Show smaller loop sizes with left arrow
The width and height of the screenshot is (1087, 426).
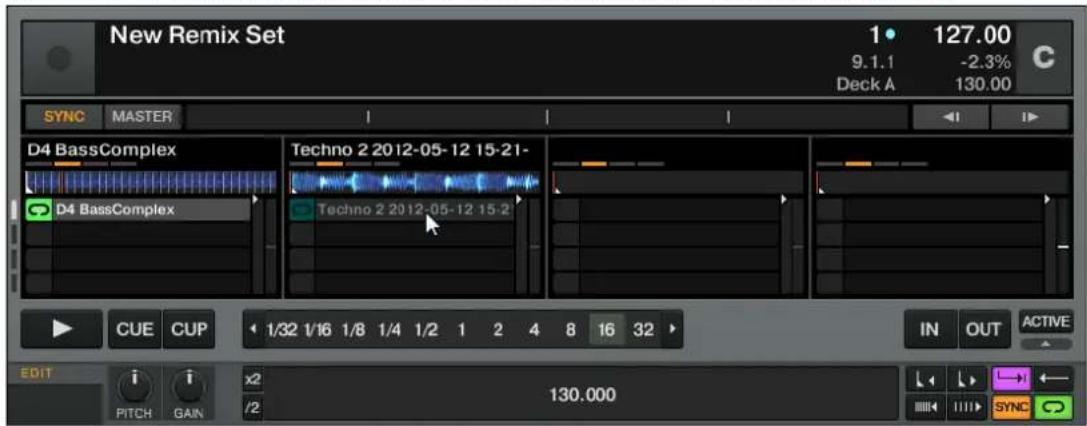(x=253, y=330)
